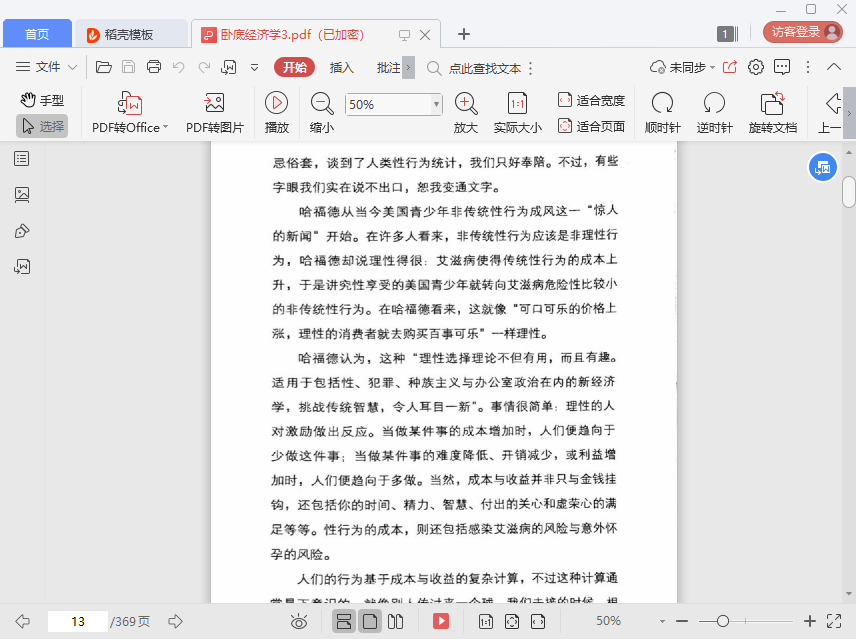Collapse the ribbon with the up chevron
The height and width of the screenshot is (639, 856).
click(834, 67)
